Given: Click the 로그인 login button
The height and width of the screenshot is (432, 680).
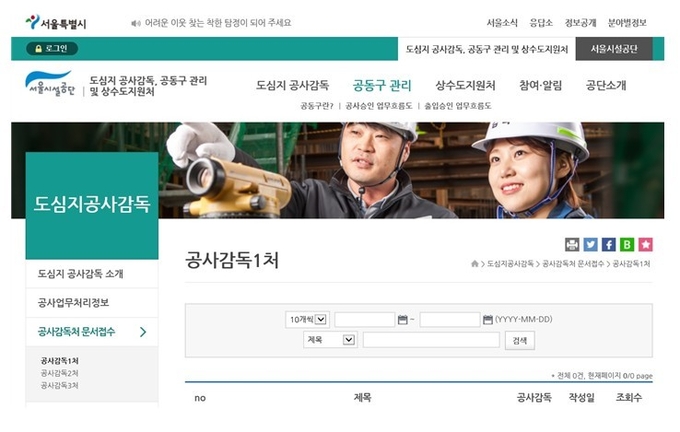Looking at the screenshot, I should [x=52, y=49].
